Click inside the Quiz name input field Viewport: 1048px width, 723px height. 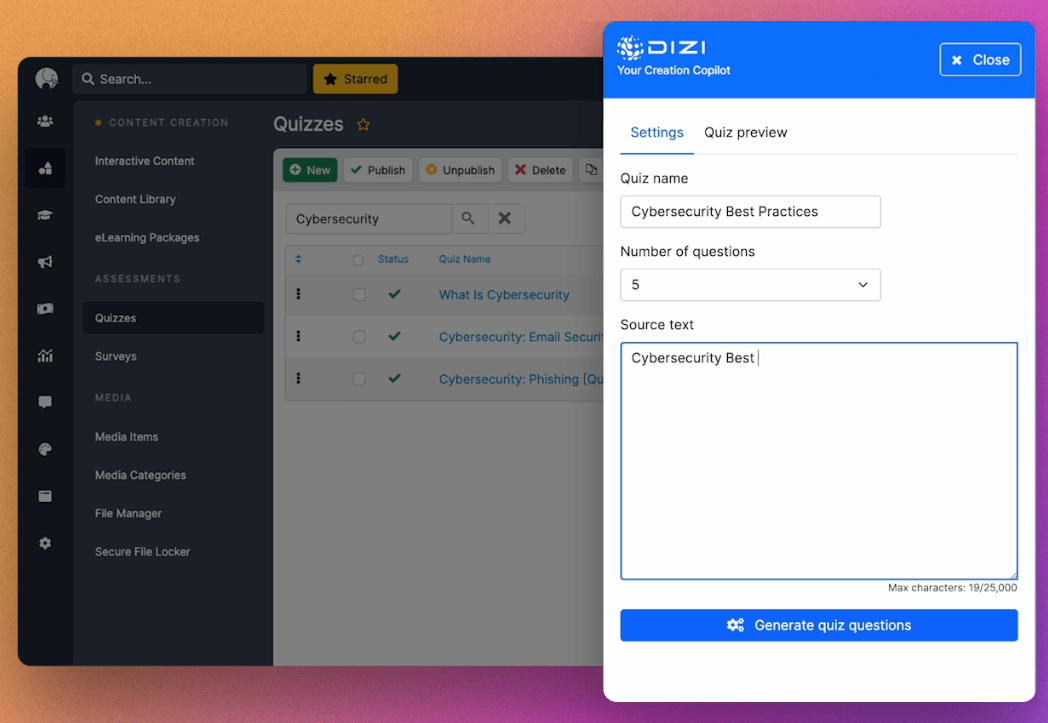(750, 212)
